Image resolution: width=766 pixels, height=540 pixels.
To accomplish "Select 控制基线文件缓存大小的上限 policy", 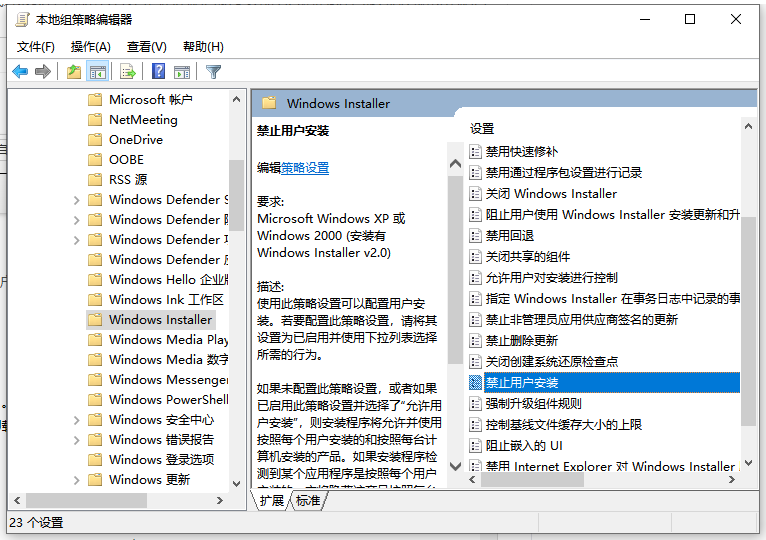I will (563, 425).
